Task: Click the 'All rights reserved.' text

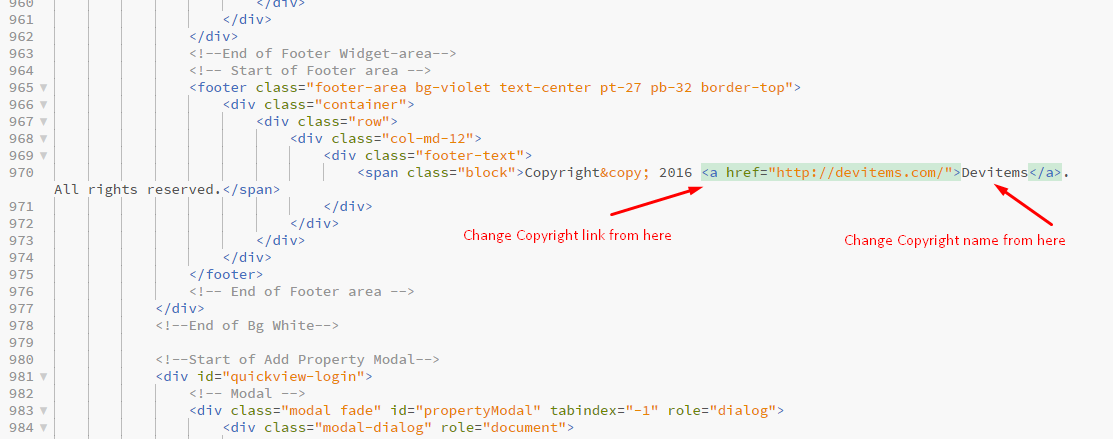Action: click(x=138, y=190)
